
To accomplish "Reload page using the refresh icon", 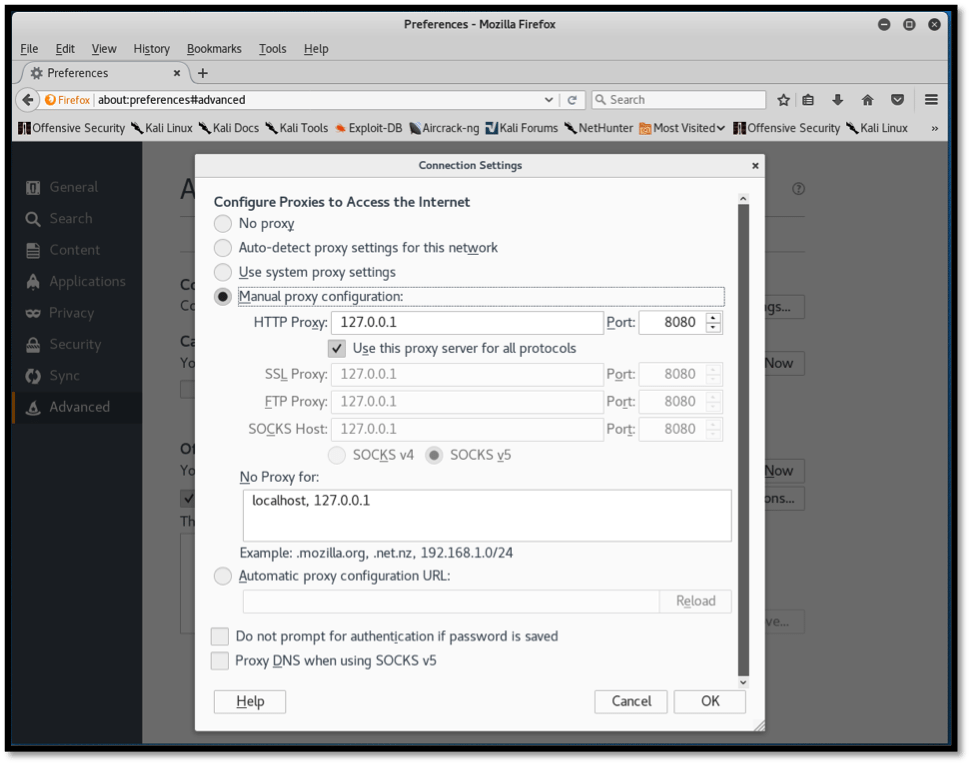I will (573, 100).
